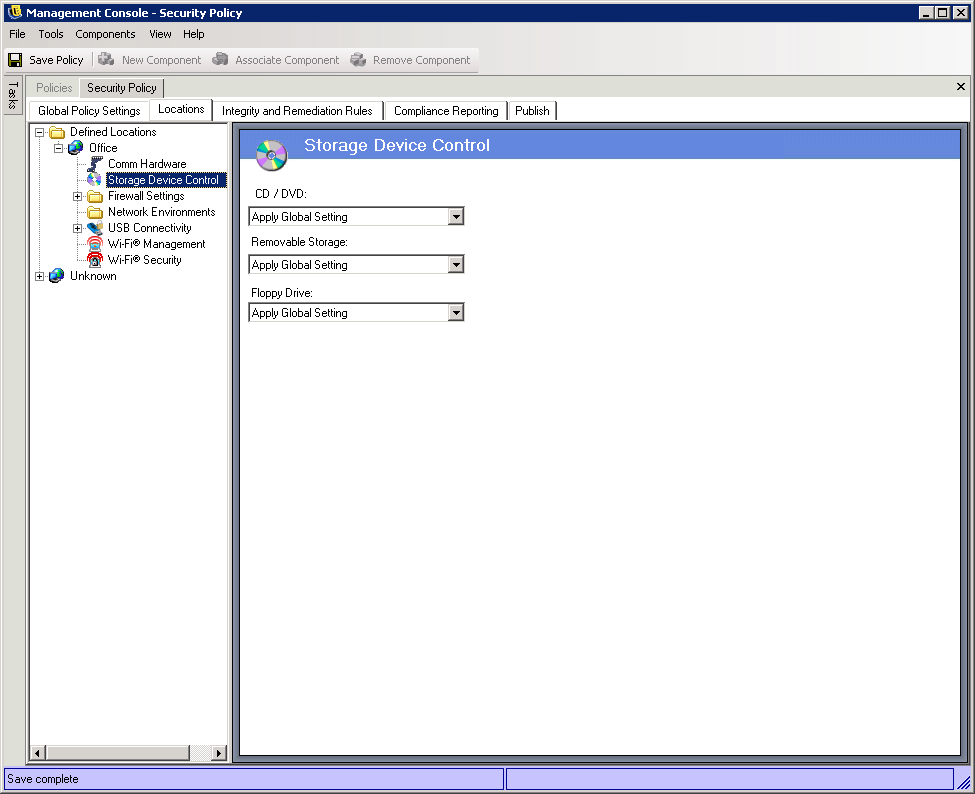Viewport: 975px width, 794px height.
Task: Select Comm Hardware in the tree
Action: pos(147,164)
